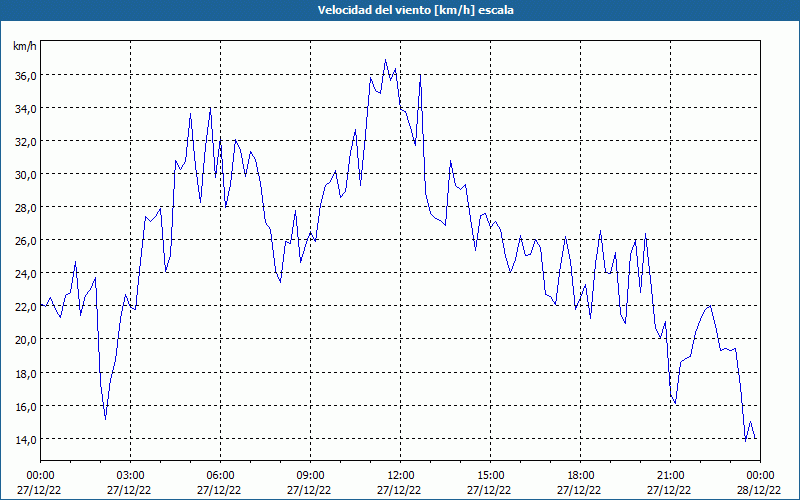Click the 06:00 time axis label
The image size is (800, 500).
[x=220, y=476]
